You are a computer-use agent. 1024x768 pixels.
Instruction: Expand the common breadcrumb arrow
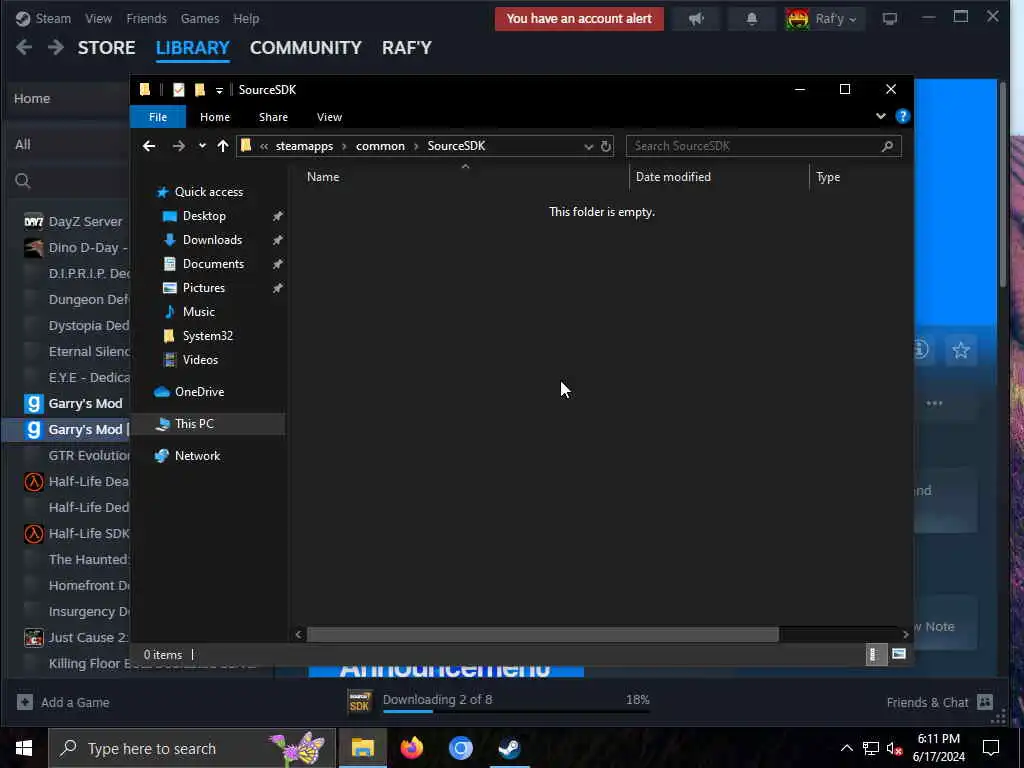pyautogui.click(x=416, y=146)
